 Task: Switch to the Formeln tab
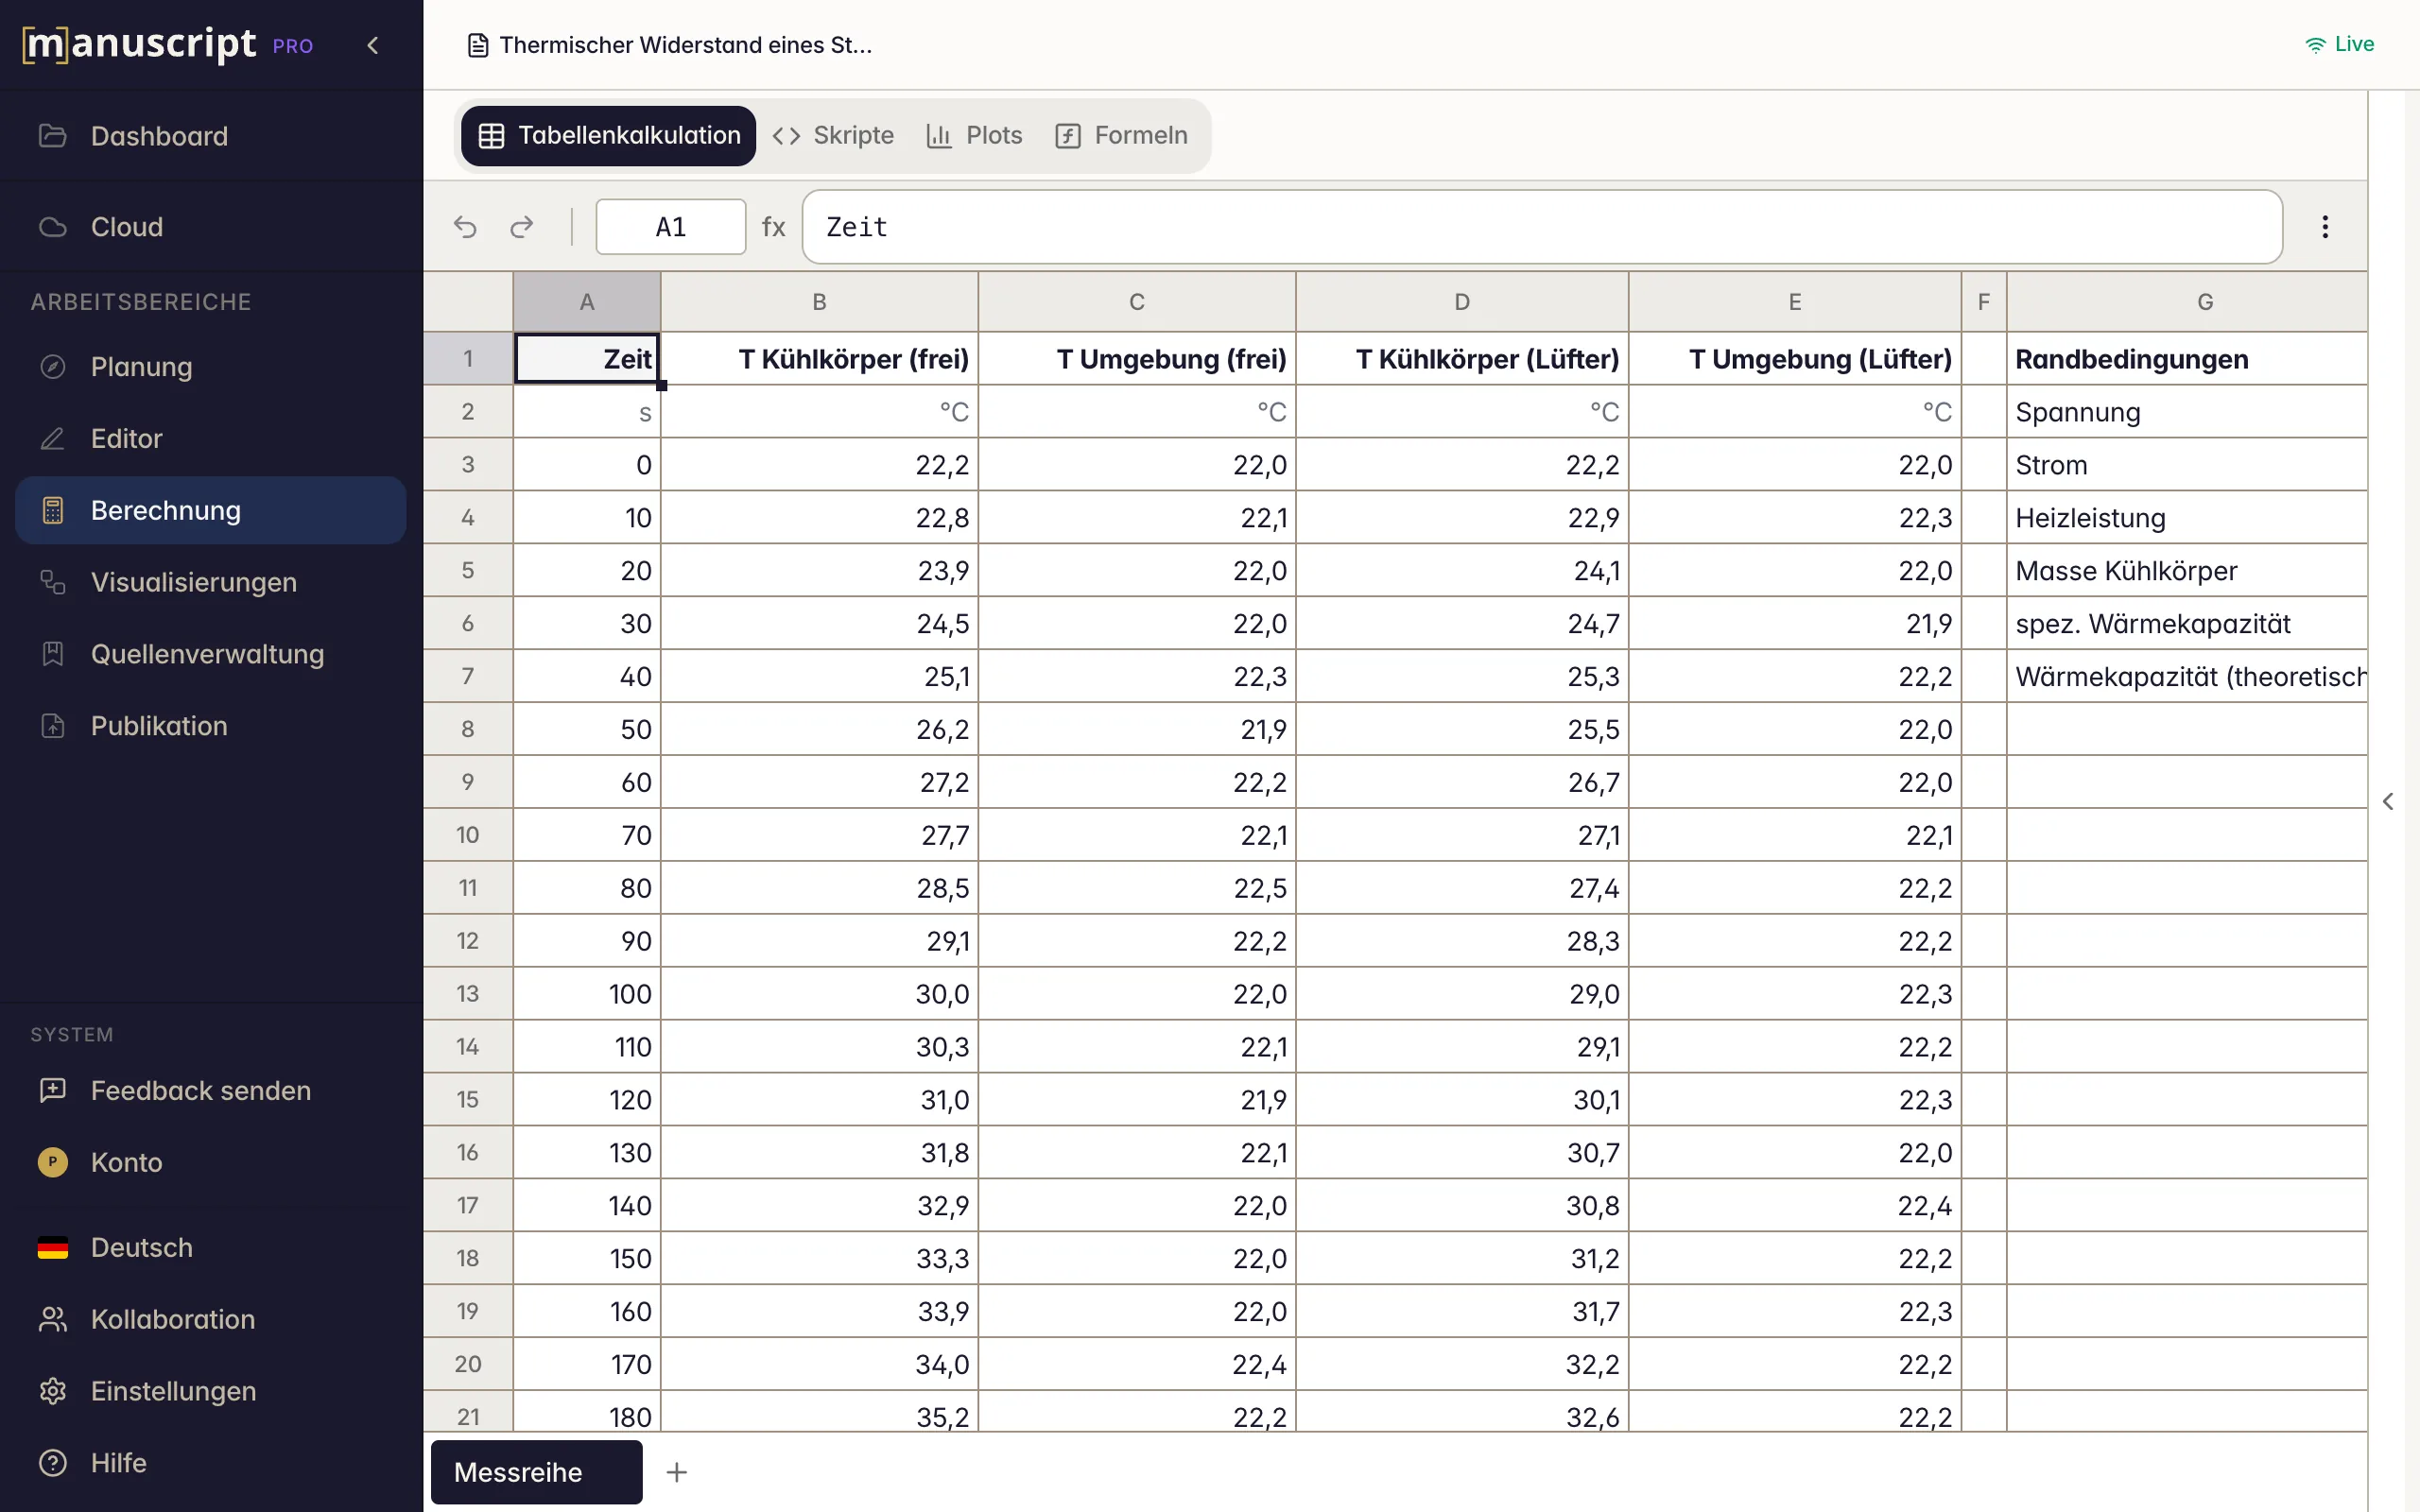[x=1122, y=136]
